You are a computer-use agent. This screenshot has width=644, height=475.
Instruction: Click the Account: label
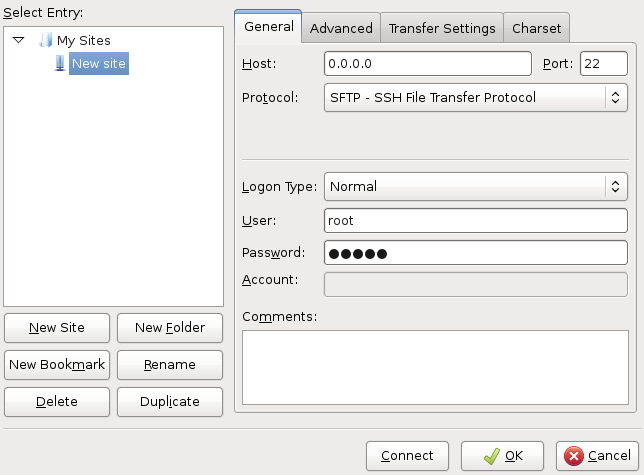coord(270,280)
